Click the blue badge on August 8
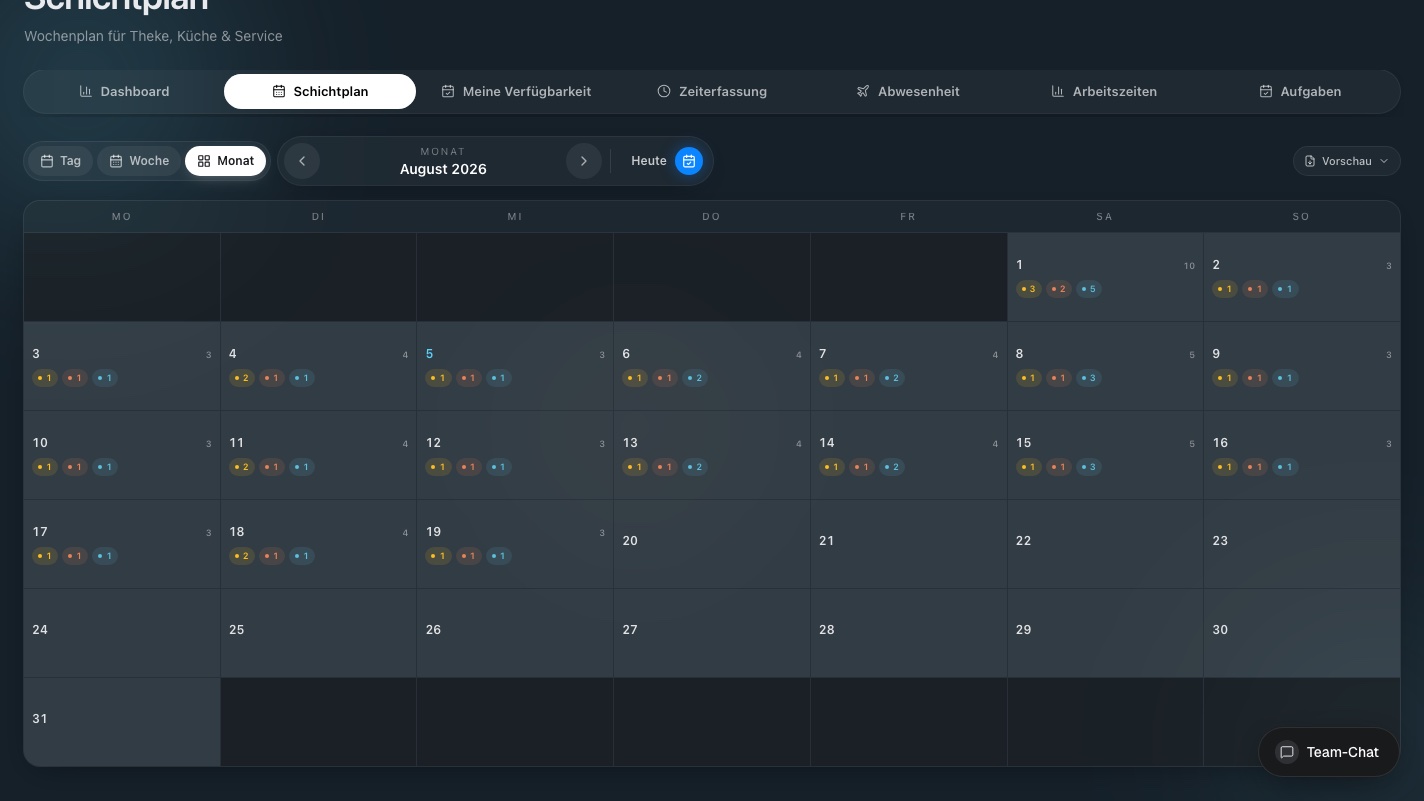This screenshot has height=801, width=1424. [1088, 378]
